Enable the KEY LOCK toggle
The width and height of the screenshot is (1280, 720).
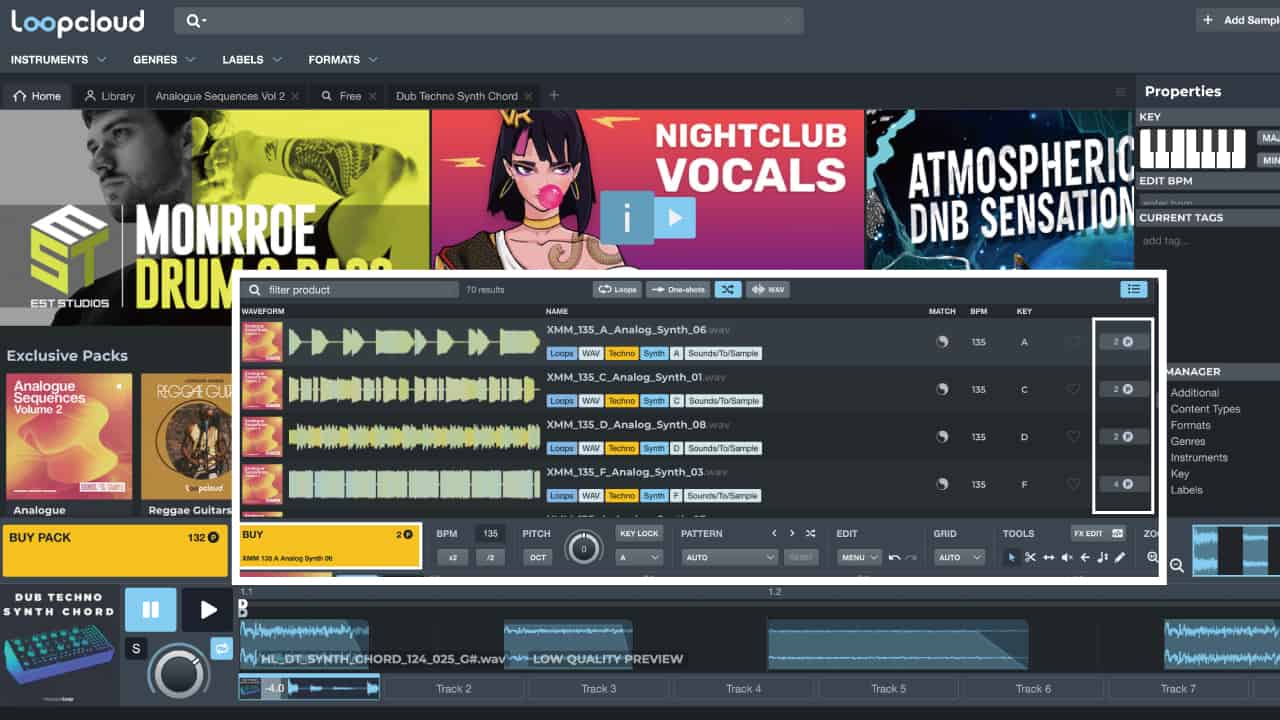pos(639,533)
